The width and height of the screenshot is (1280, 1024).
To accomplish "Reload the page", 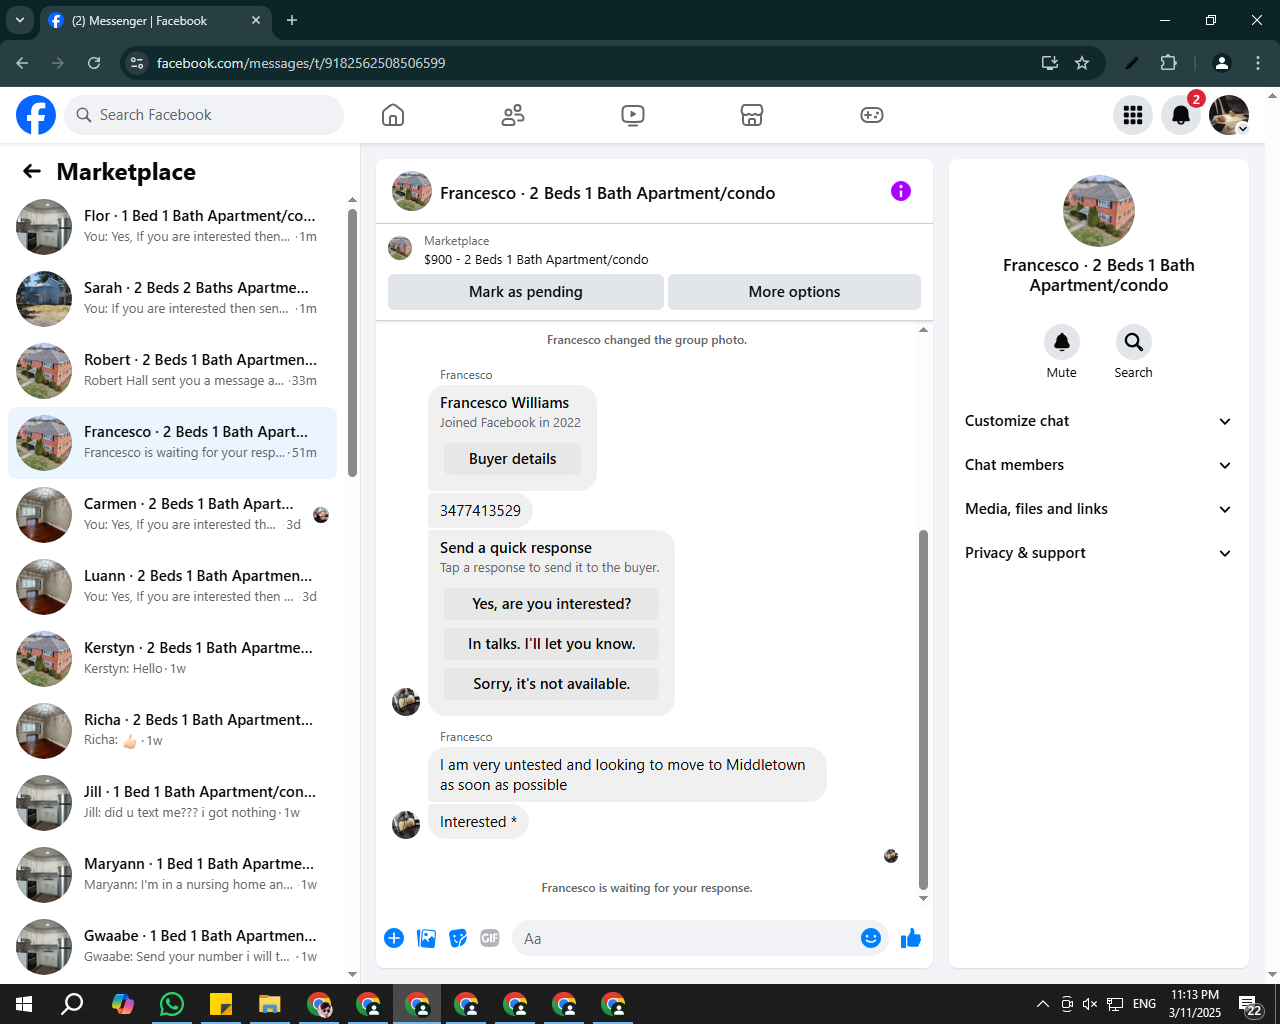I will 94,63.
